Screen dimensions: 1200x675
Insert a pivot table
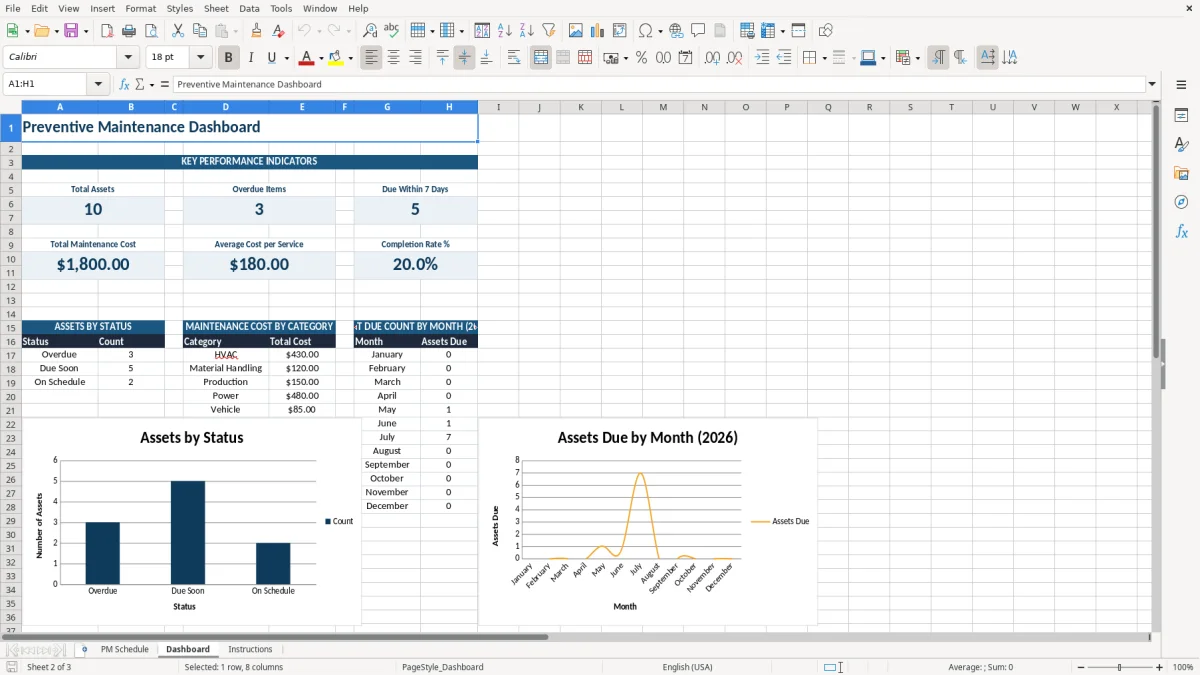pyautogui.click(x=620, y=31)
